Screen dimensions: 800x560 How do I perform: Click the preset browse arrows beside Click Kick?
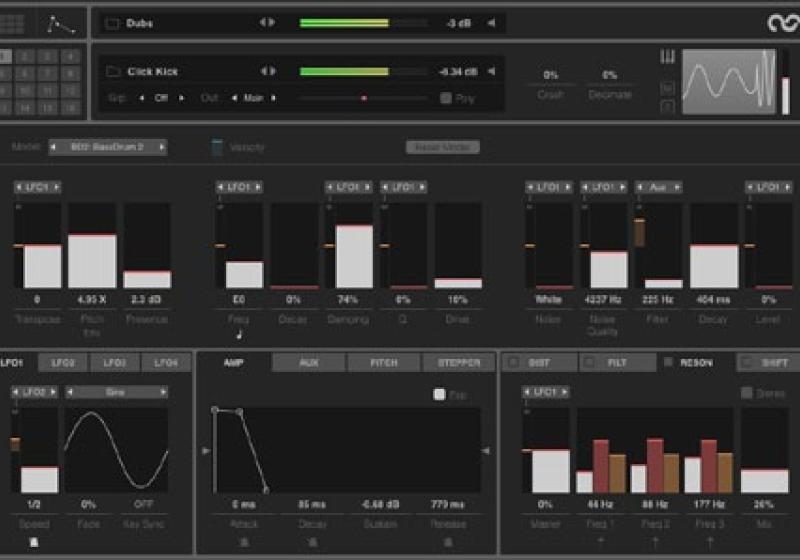[x=267, y=71]
